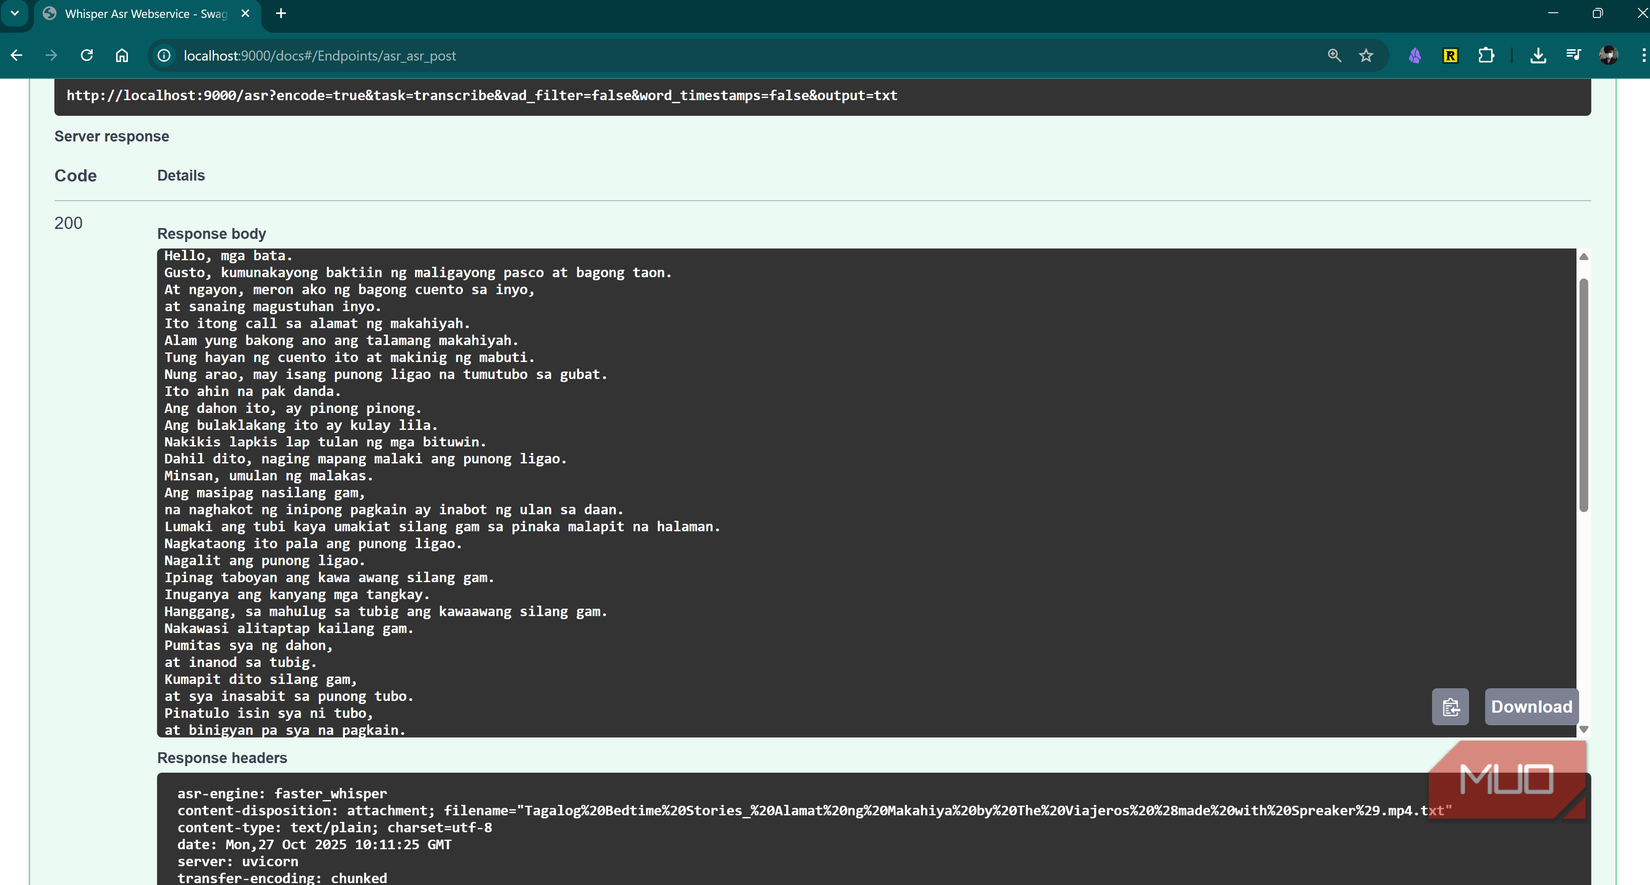Click the 'Response body' label

(211, 234)
